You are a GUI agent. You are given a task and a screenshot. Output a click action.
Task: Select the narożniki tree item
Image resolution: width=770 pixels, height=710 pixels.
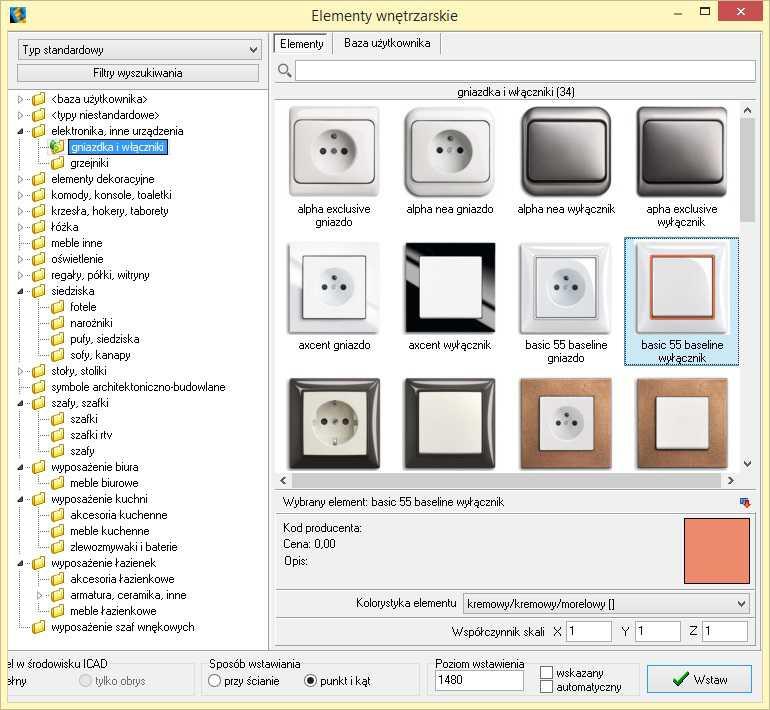click(x=91, y=323)
